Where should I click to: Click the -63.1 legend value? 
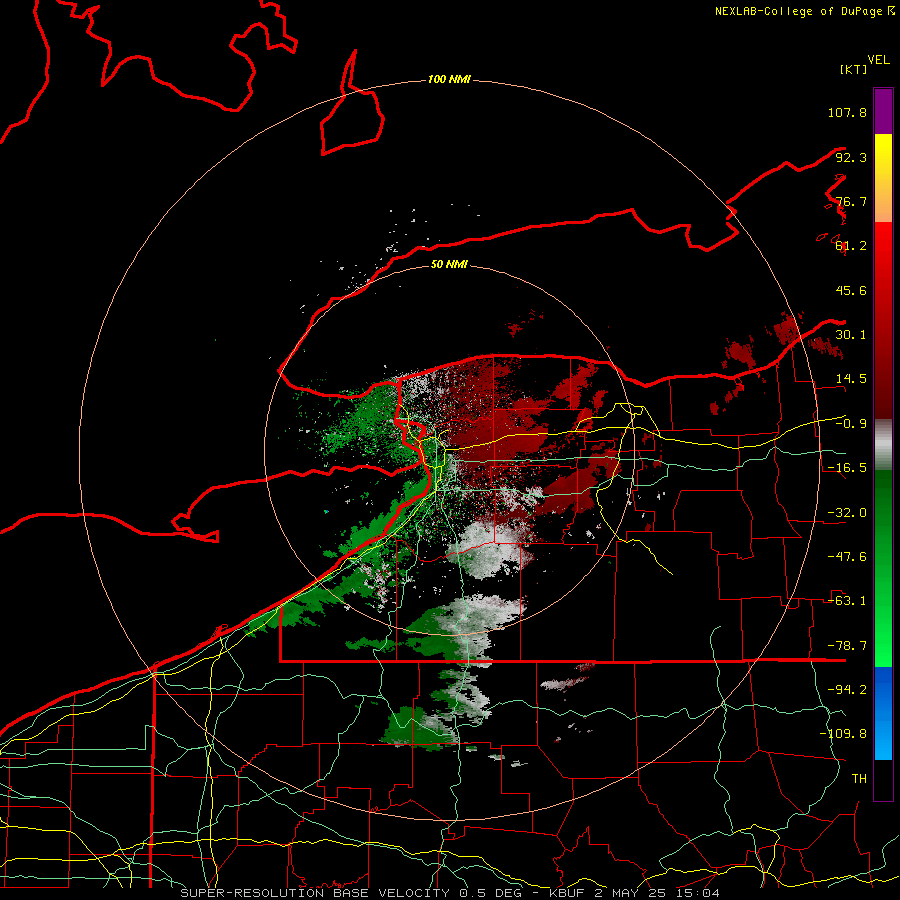(x=847, y=601)
